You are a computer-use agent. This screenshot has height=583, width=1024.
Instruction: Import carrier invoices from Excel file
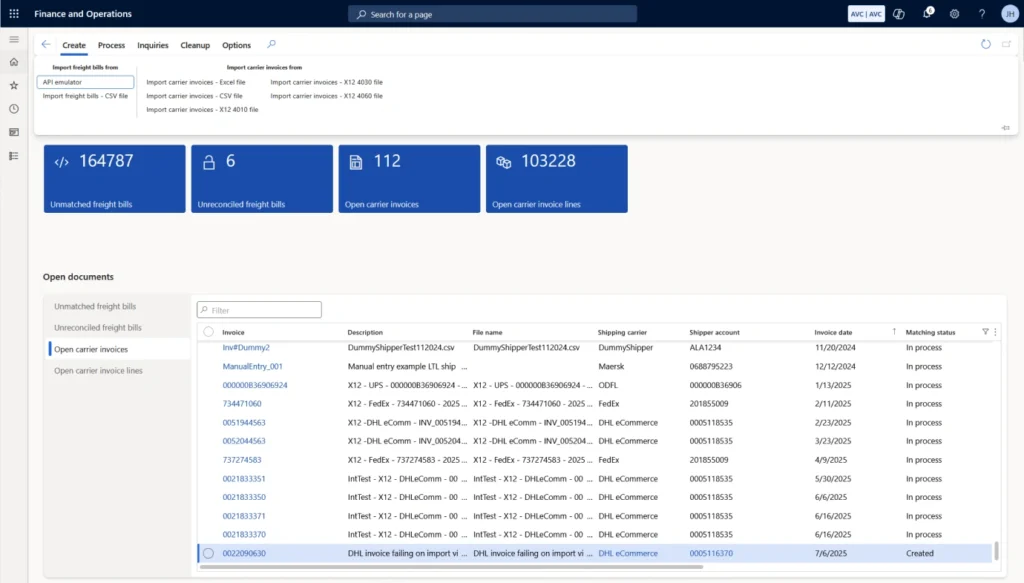coord(196,82)
